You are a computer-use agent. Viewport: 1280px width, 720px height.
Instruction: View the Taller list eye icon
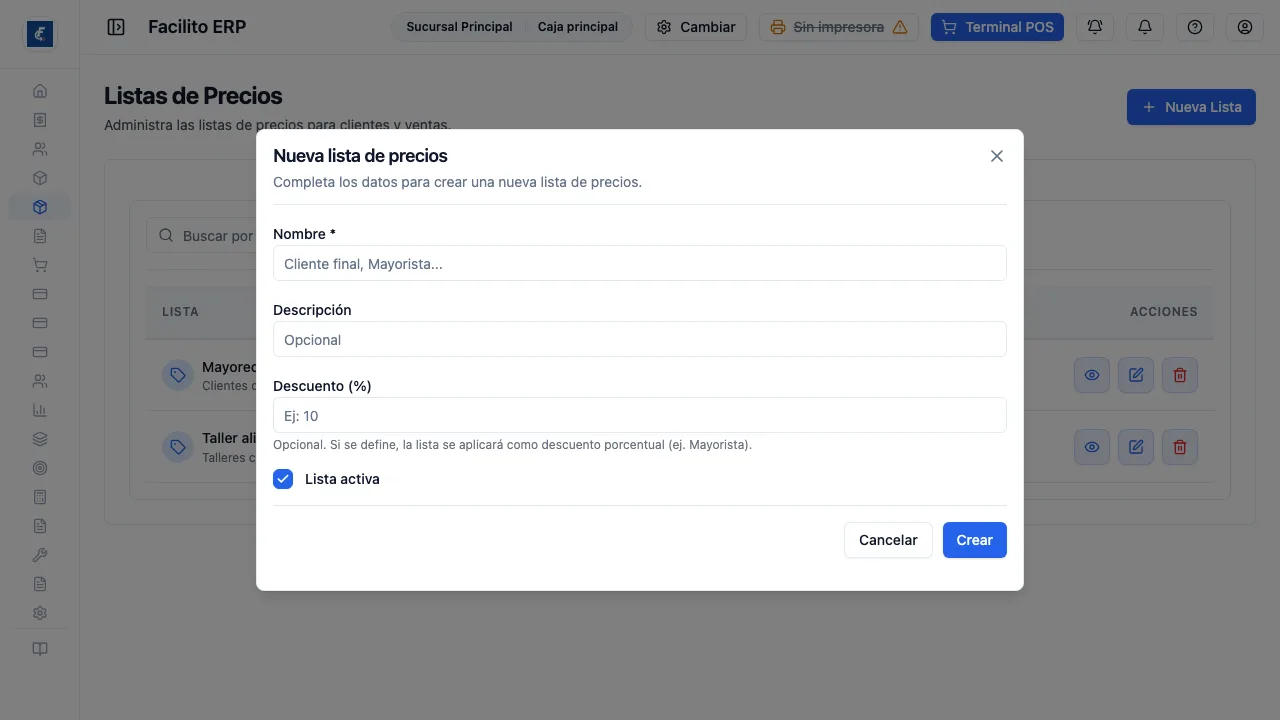1092,447
